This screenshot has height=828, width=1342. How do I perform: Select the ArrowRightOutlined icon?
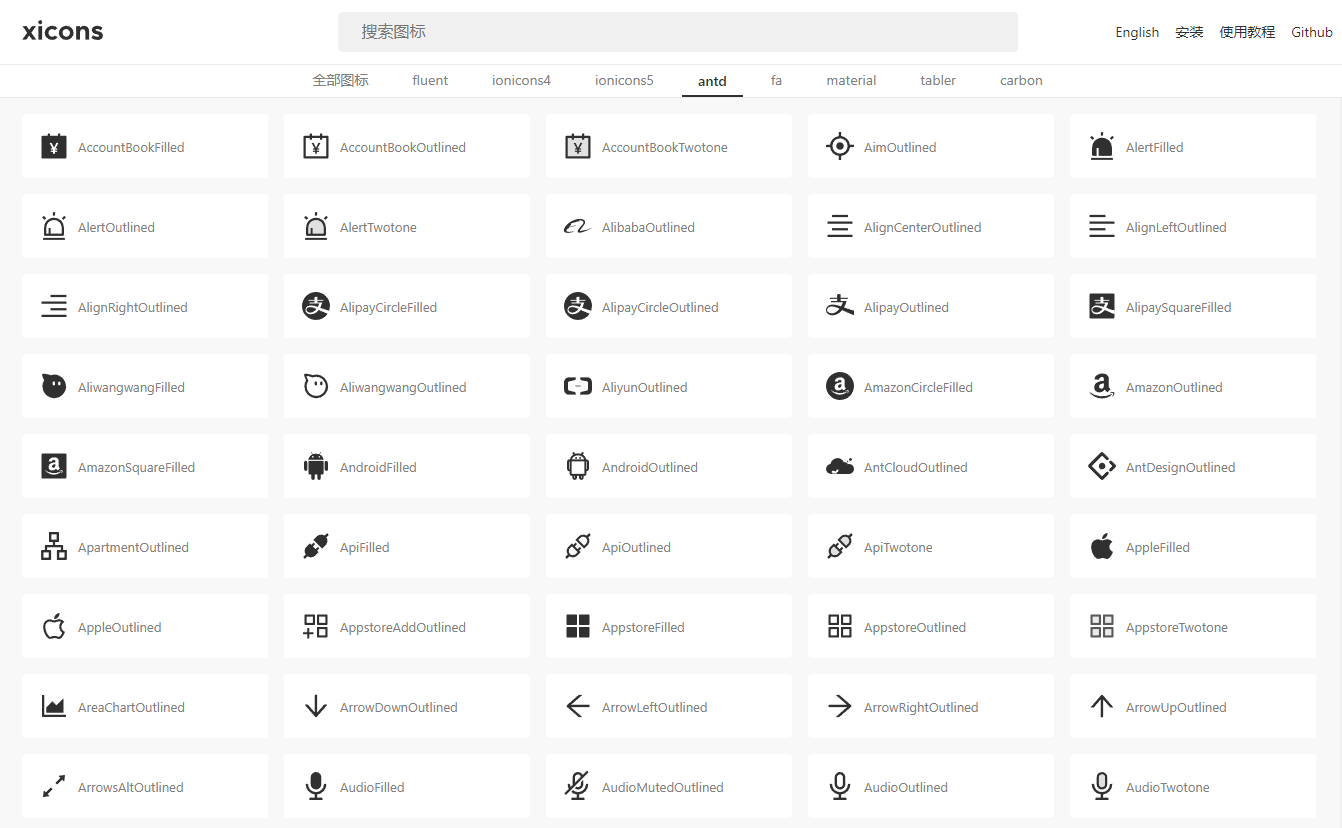click(x=840, y=707)
